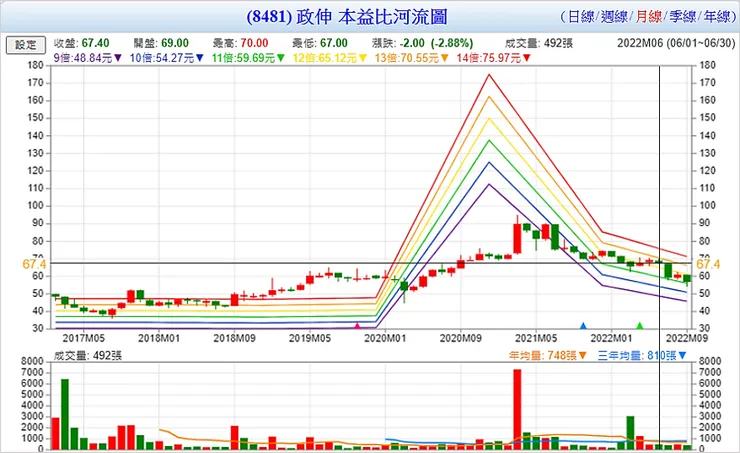This screenshot has width=740, height=453.
Task: Toggle the yellow 12倍 line arrow
Action: [x=363, y=58]
